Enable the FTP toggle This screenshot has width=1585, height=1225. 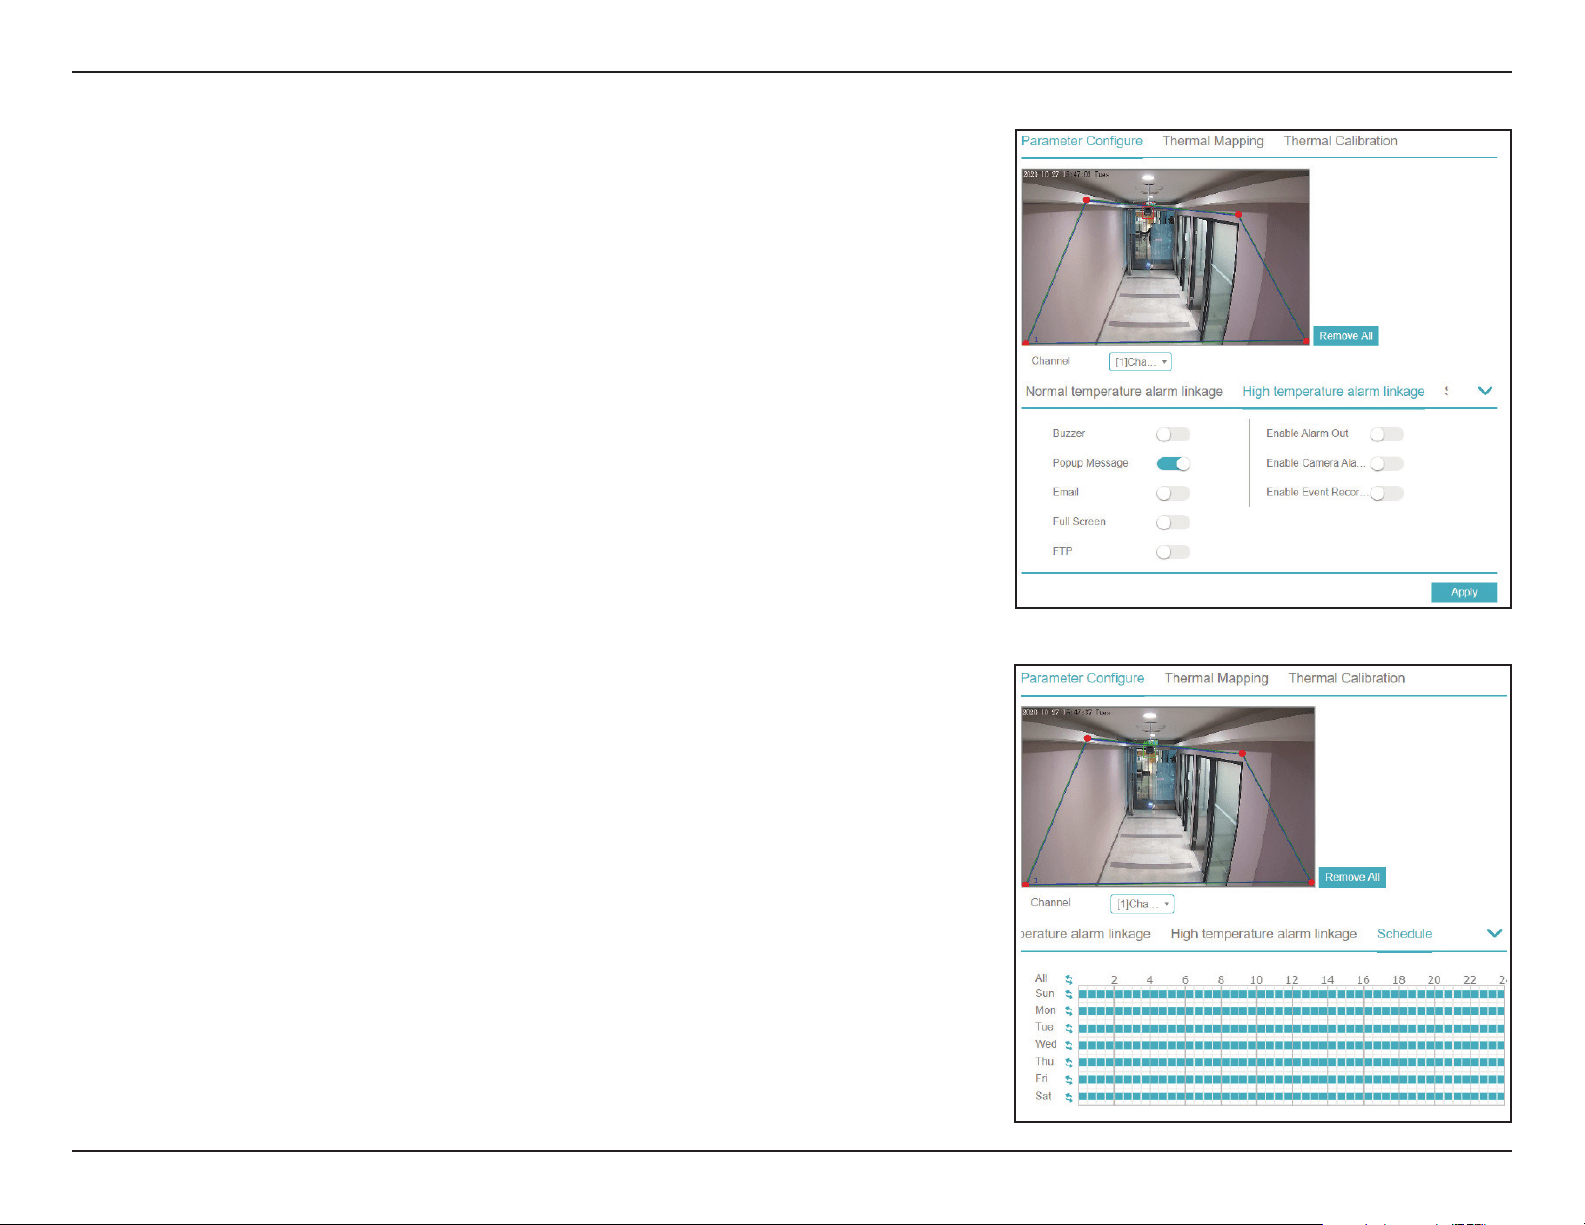(x=1173, y=552)
